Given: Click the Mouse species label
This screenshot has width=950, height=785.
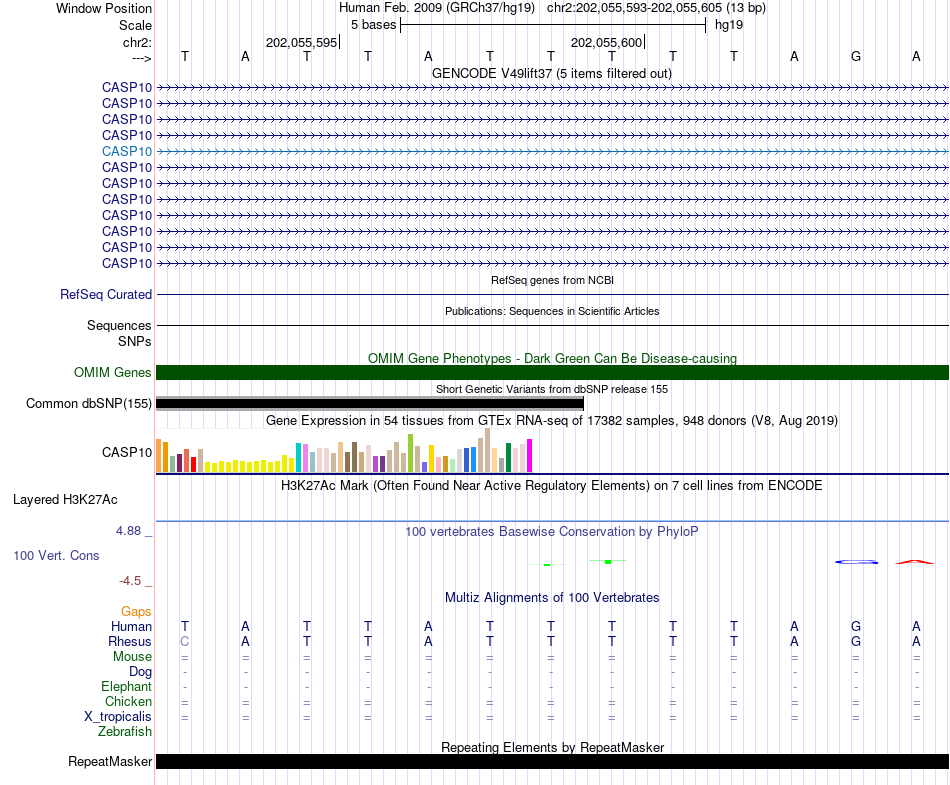Looking at the screenshot, I should tap(132, 657).
